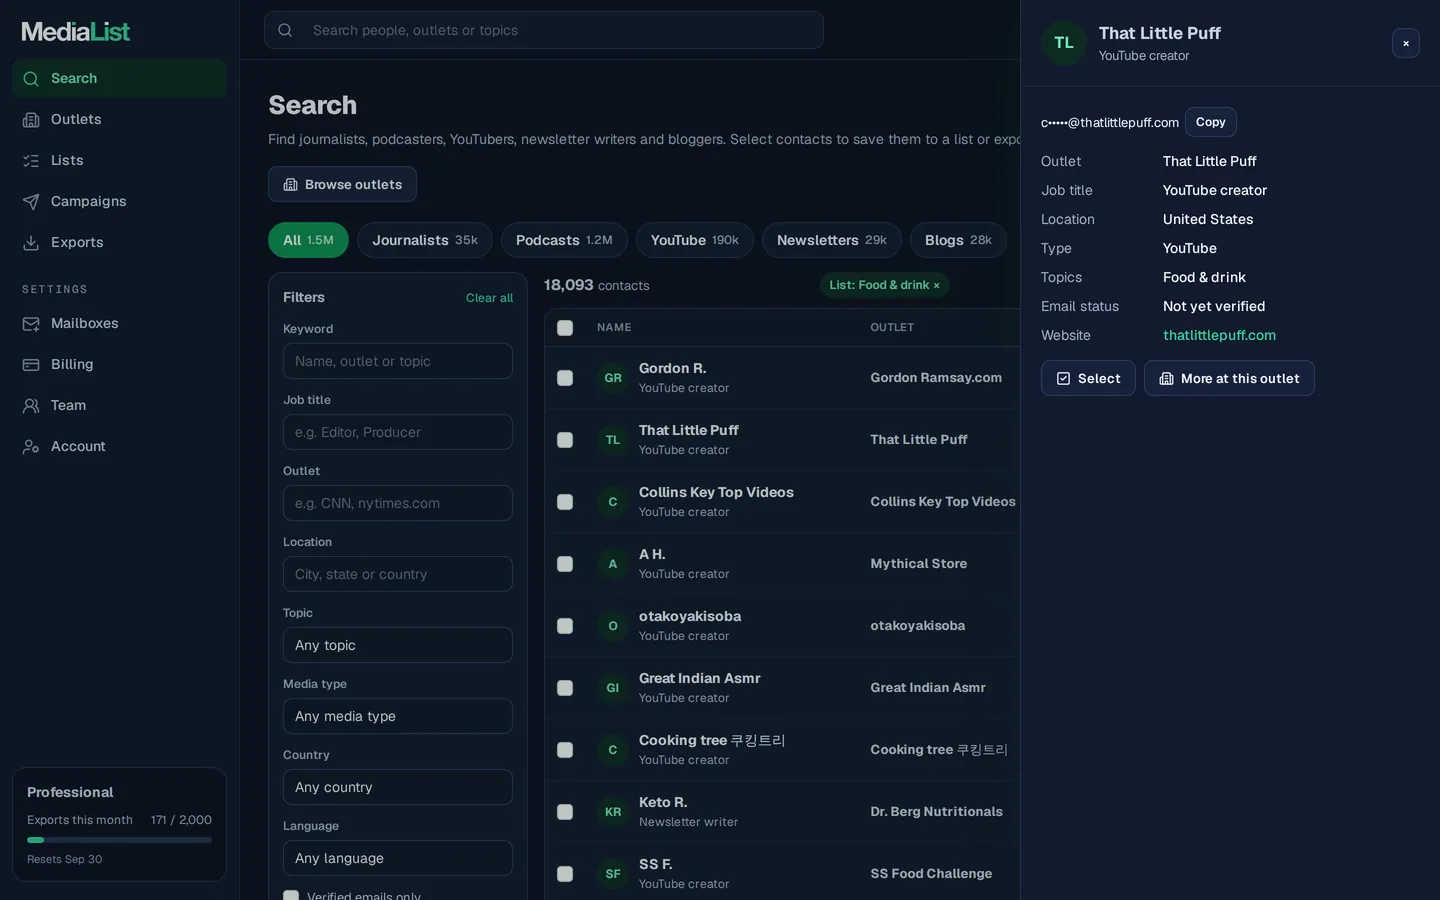The width and height of the screenshot is (1440, 900).
Task: Click the Account user icon
Action: click(x=31, y=447)
